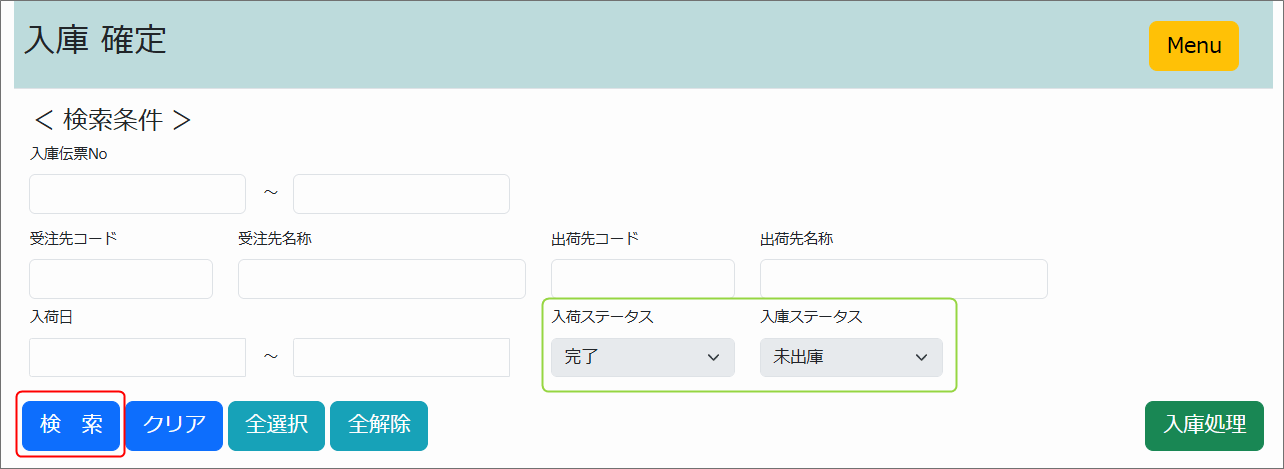Click the 入荷ステータス label text
The height and width of the screenshot is (469, 1284).
point(602,317)
